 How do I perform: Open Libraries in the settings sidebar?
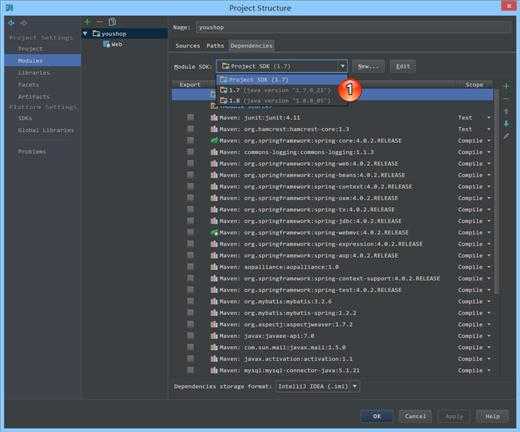coord(34,73)
